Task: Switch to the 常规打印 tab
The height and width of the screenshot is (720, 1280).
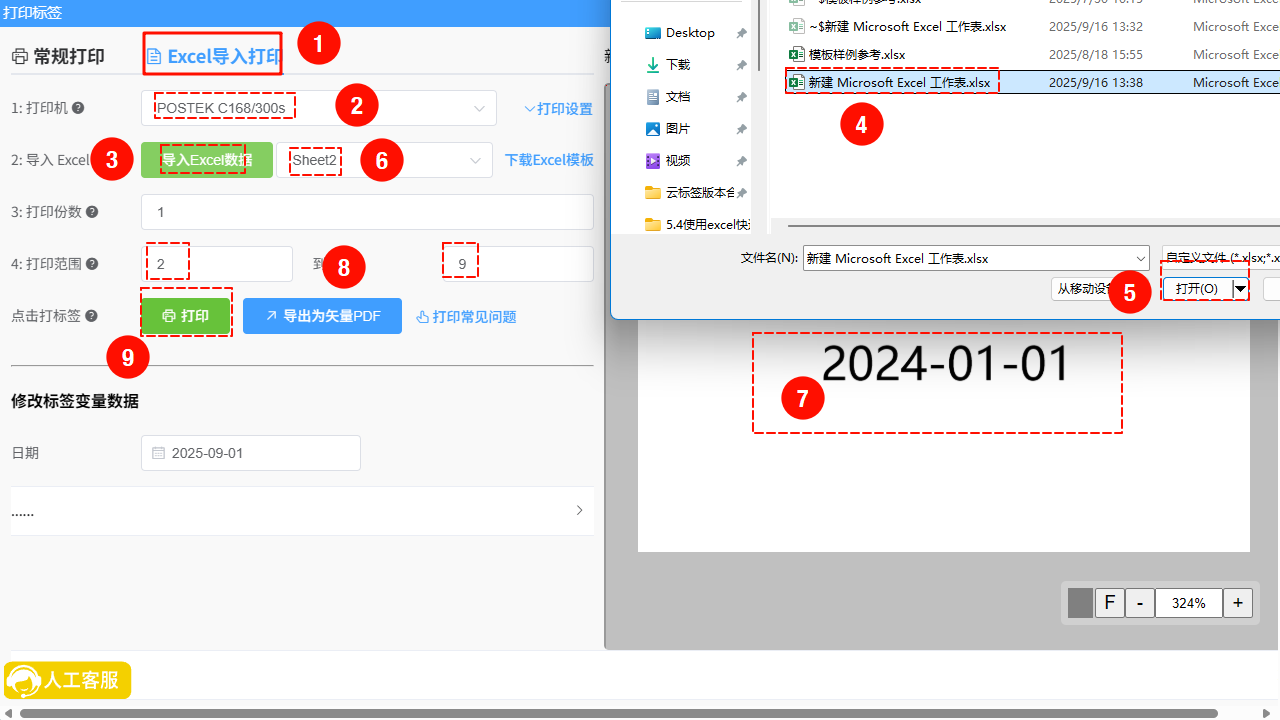Action: point(58,56)
